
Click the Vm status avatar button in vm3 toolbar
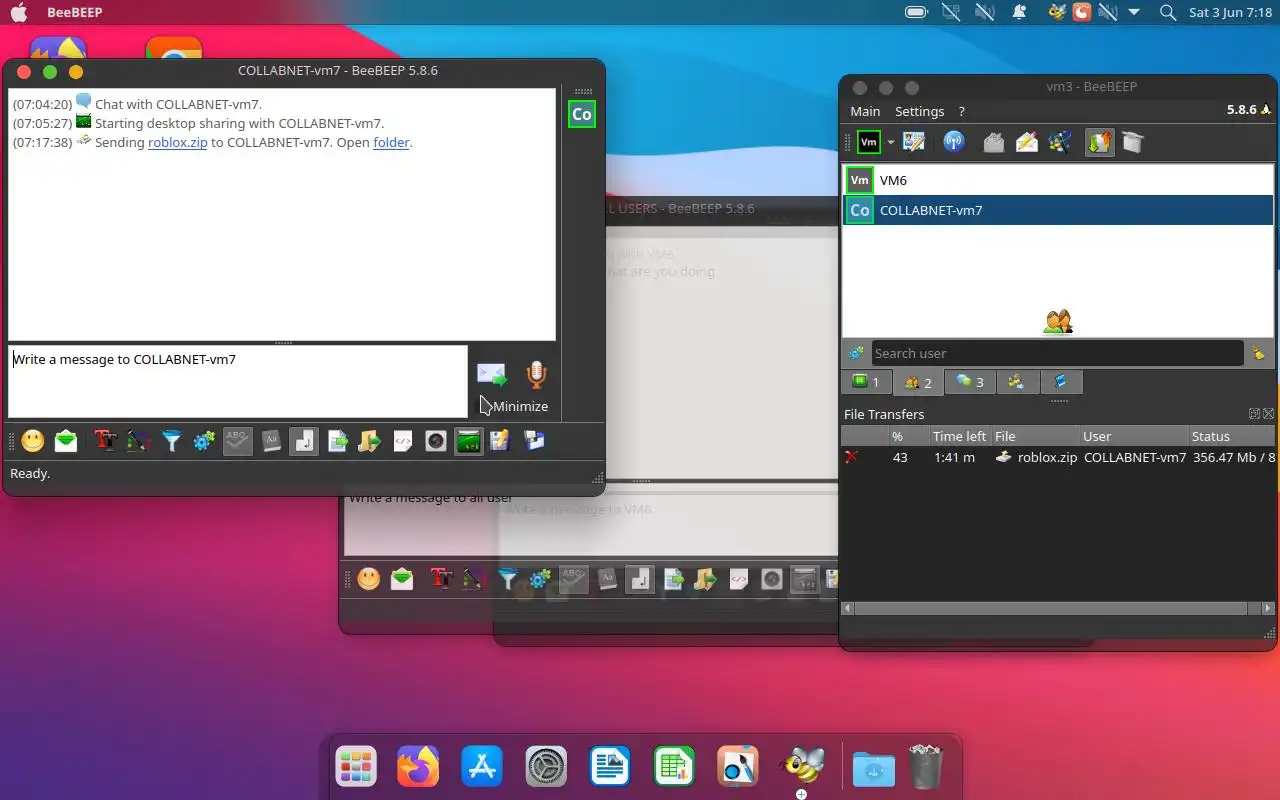coord(869,142)
